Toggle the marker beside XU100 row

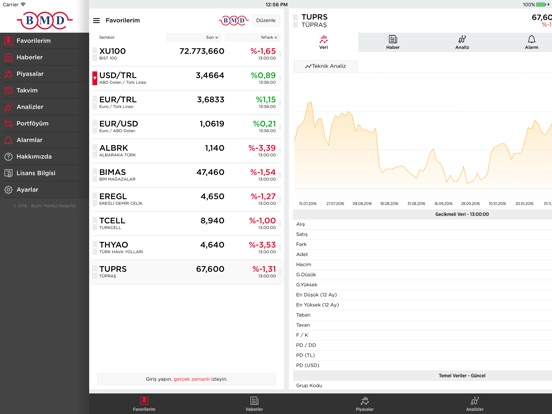(x=95, y=54)
